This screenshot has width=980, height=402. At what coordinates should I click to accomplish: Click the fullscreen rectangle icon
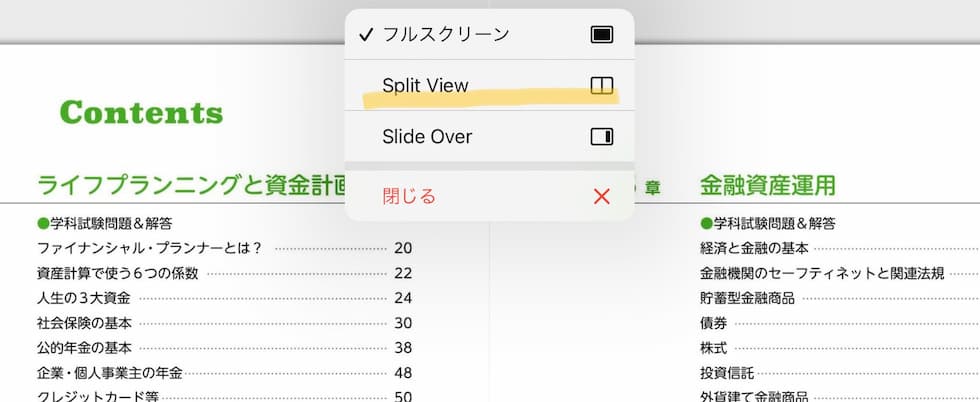coord(601,34)
